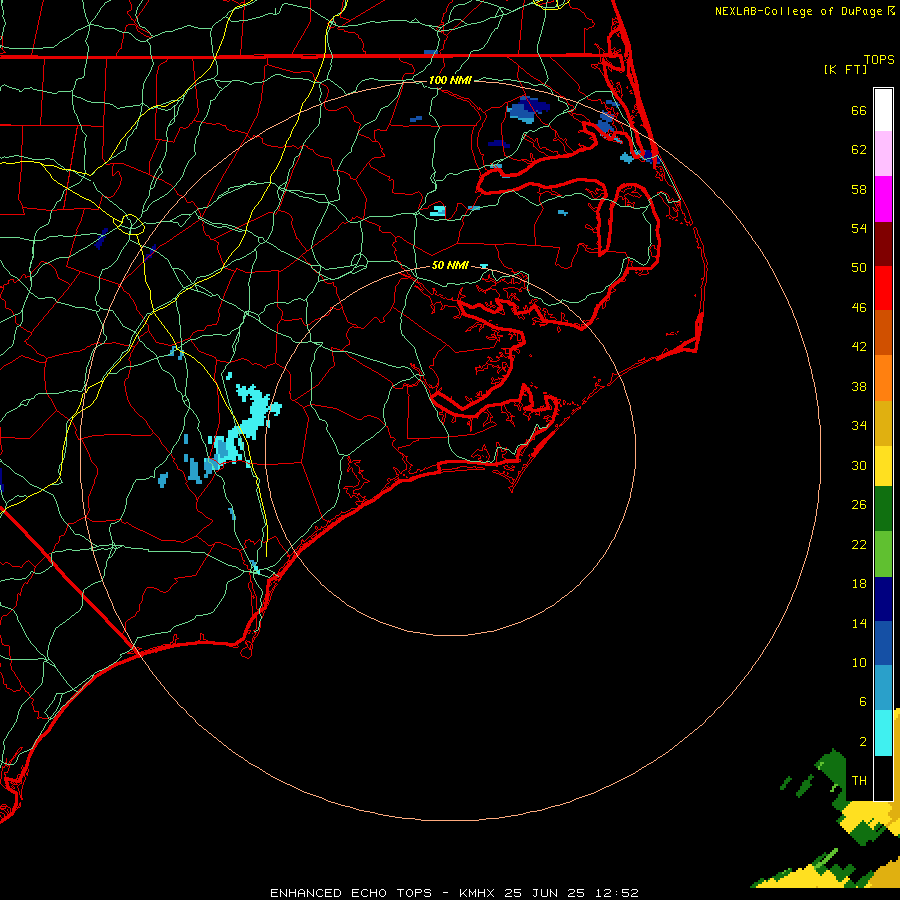
Task: Select the bright red legend swatch
Action: point(883,288)
